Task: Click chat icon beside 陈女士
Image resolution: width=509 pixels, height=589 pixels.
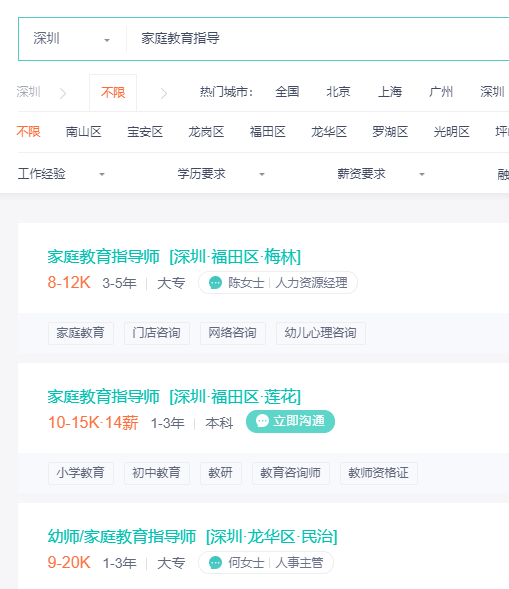Action: pos(216,282)
